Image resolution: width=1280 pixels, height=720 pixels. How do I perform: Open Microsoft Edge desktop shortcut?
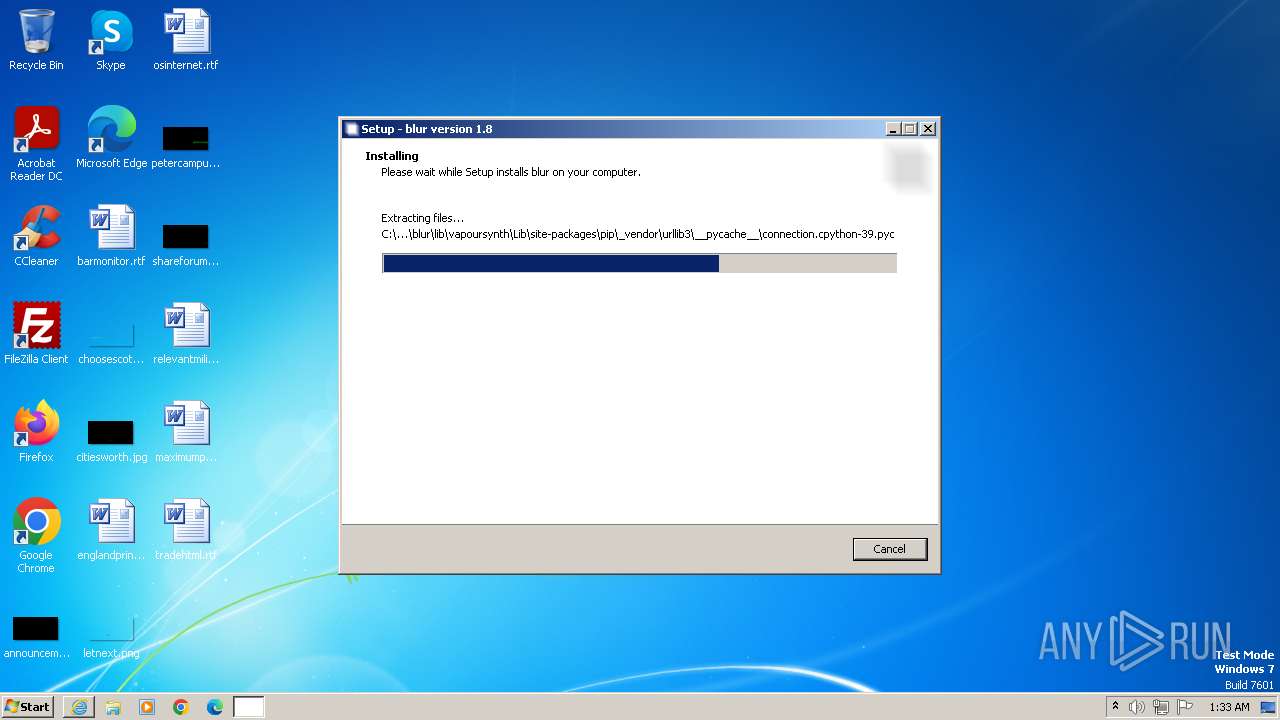[111, 139]
